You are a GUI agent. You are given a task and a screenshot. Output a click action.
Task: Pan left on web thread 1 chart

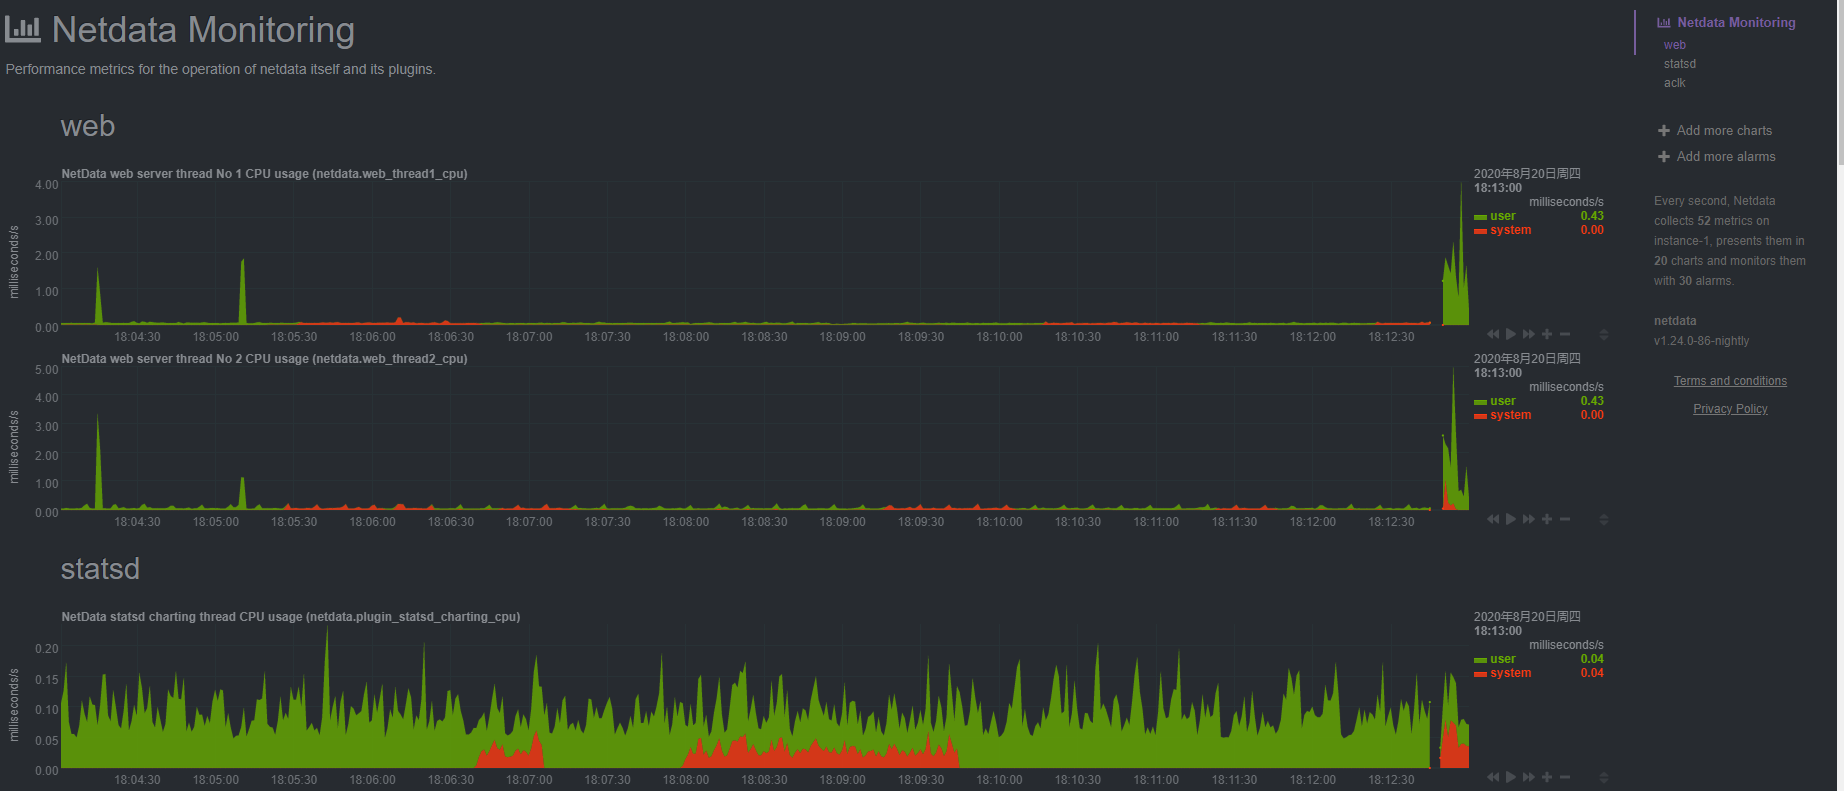click(1493, 334)
